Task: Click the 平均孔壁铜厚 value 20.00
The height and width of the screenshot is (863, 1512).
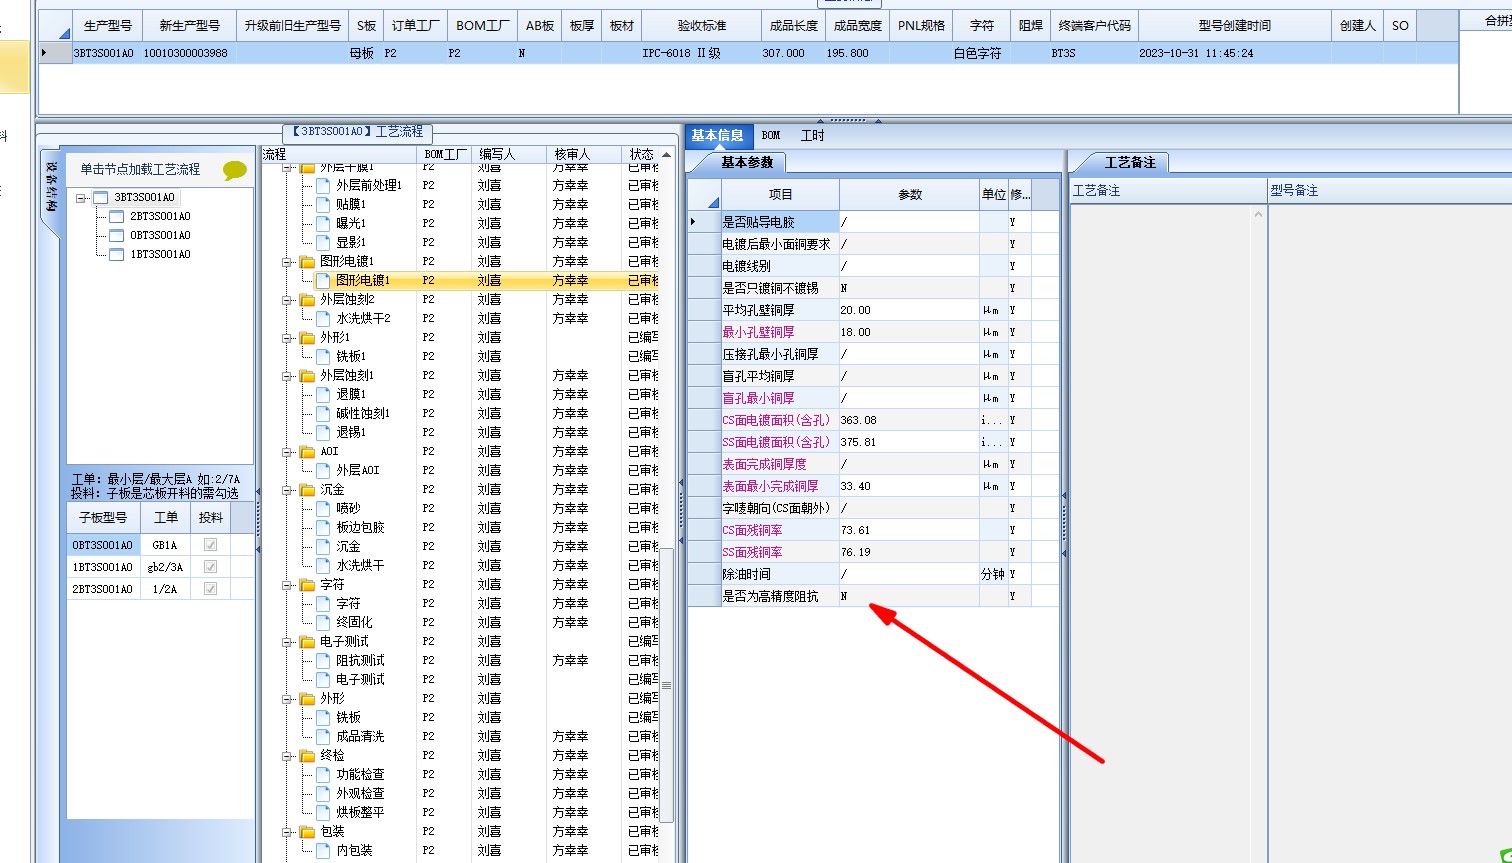Action: [909, 310]
